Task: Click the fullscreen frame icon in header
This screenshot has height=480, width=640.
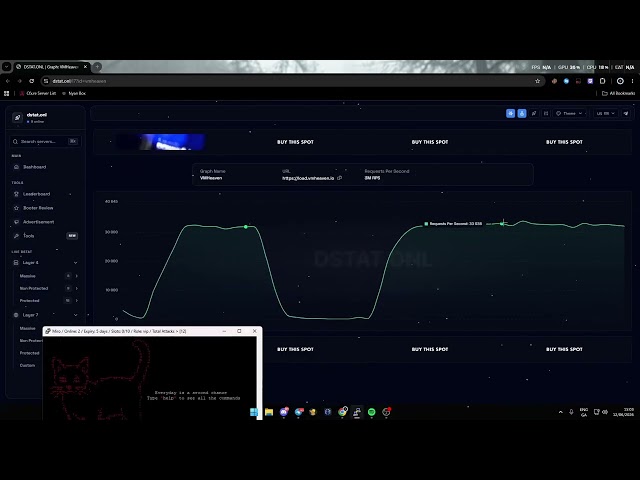Action: click(x=546, y=113)
